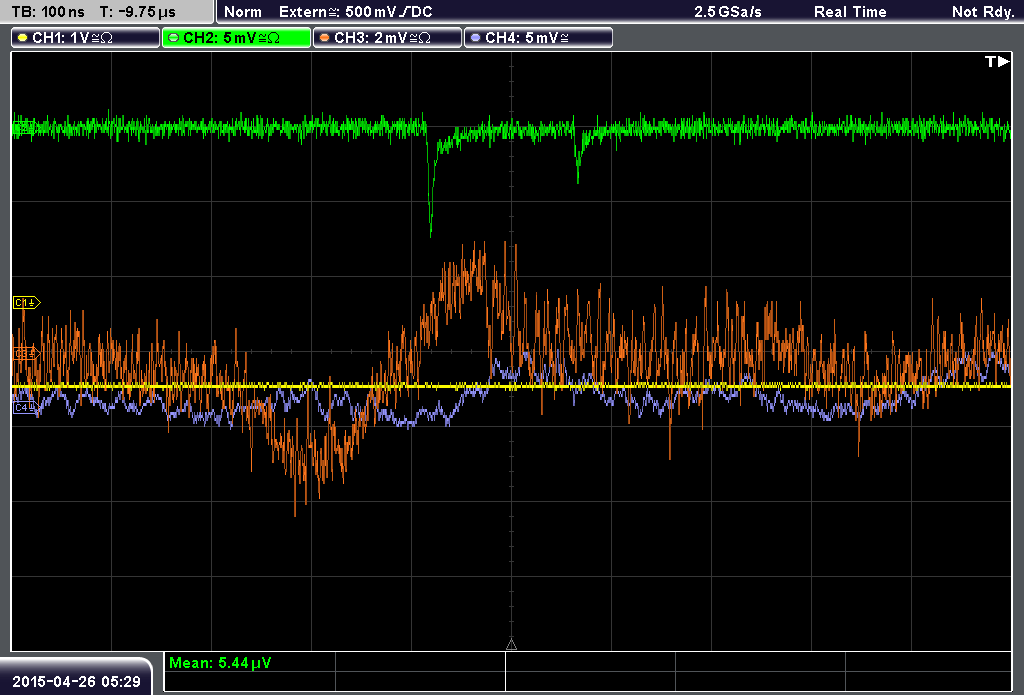Image resolution: width=1024 pixels, height=695 pixels.
Task: Click the orange C3 ground level marker
Action: 26,353
